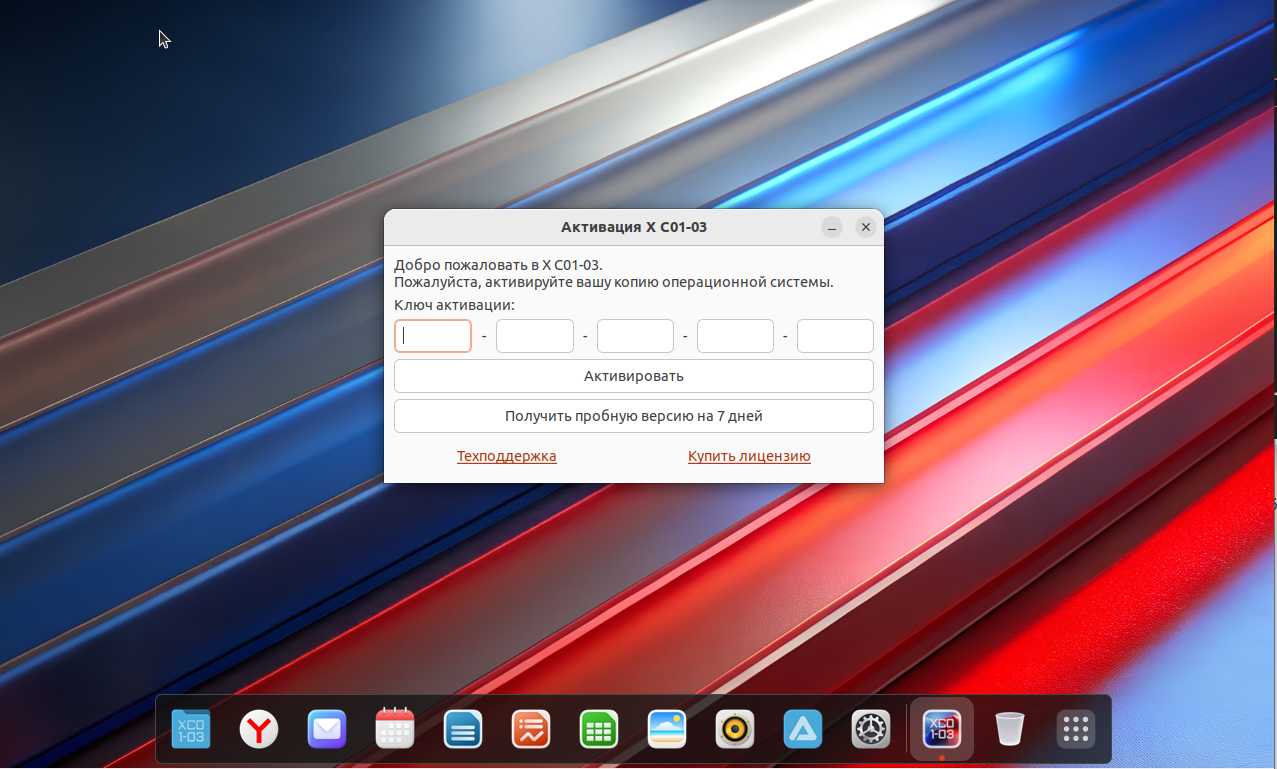Open the XC01-03 file manager folder icon
This screenshot has height=769, width=1277.
[191, 729]
